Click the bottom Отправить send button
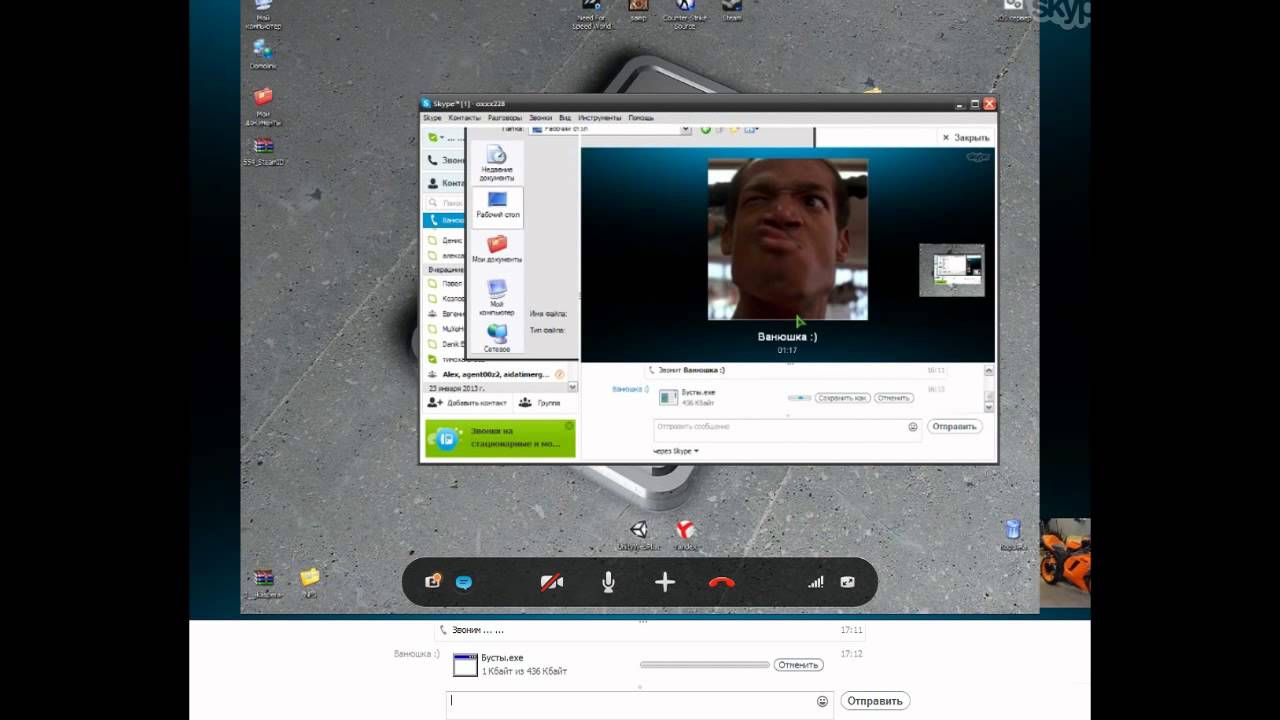This screenshot has width=1280, height=720. pos(875,701)
